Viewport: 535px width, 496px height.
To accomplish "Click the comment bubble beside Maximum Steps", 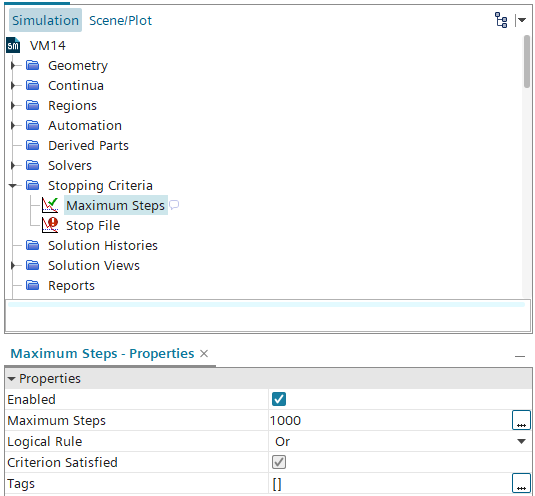I will (x=174, y=205).
